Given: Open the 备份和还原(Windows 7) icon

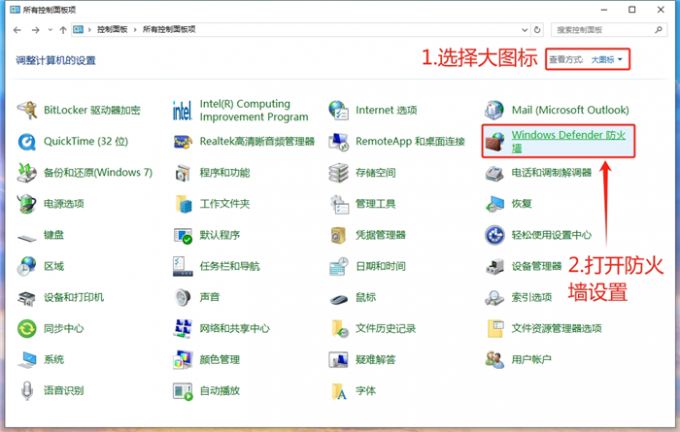Looking at the screenshot, I should [26, 173].
